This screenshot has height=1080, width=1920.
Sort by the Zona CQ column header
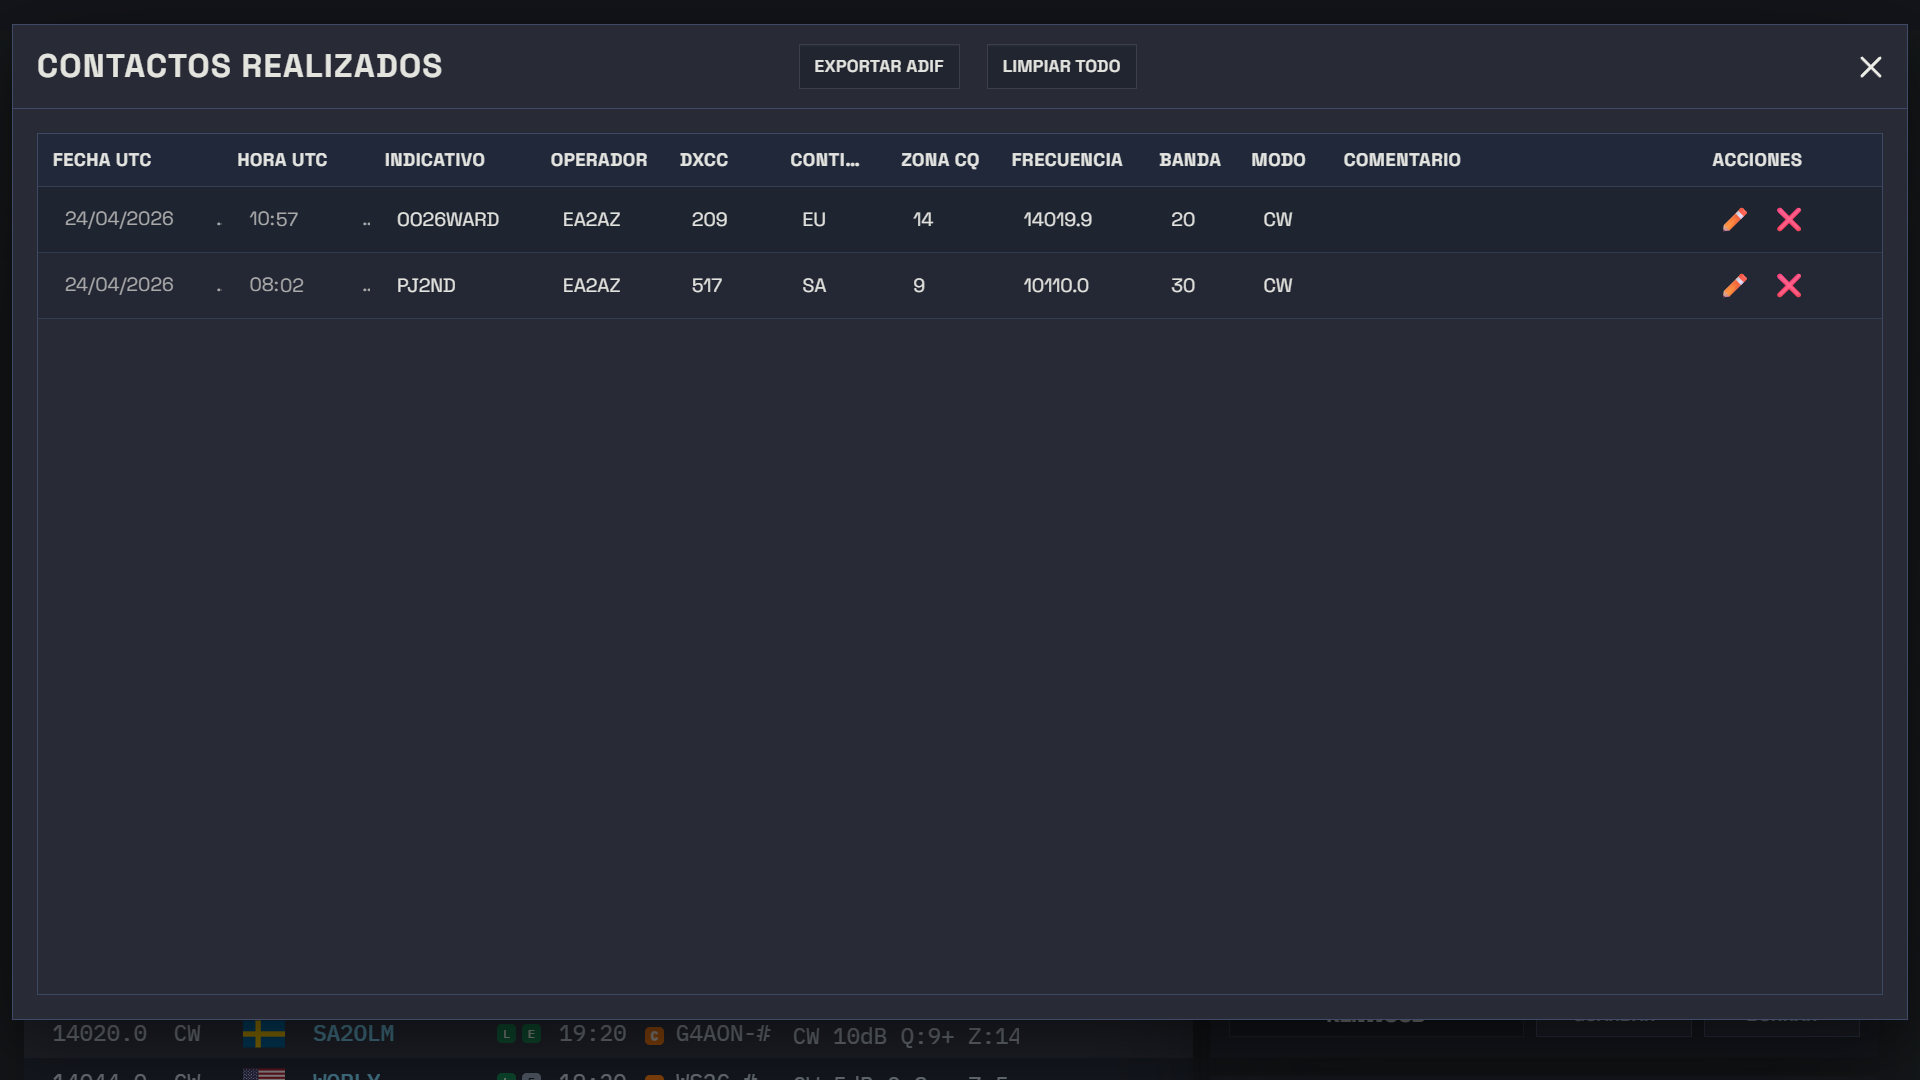pos(939,160)
